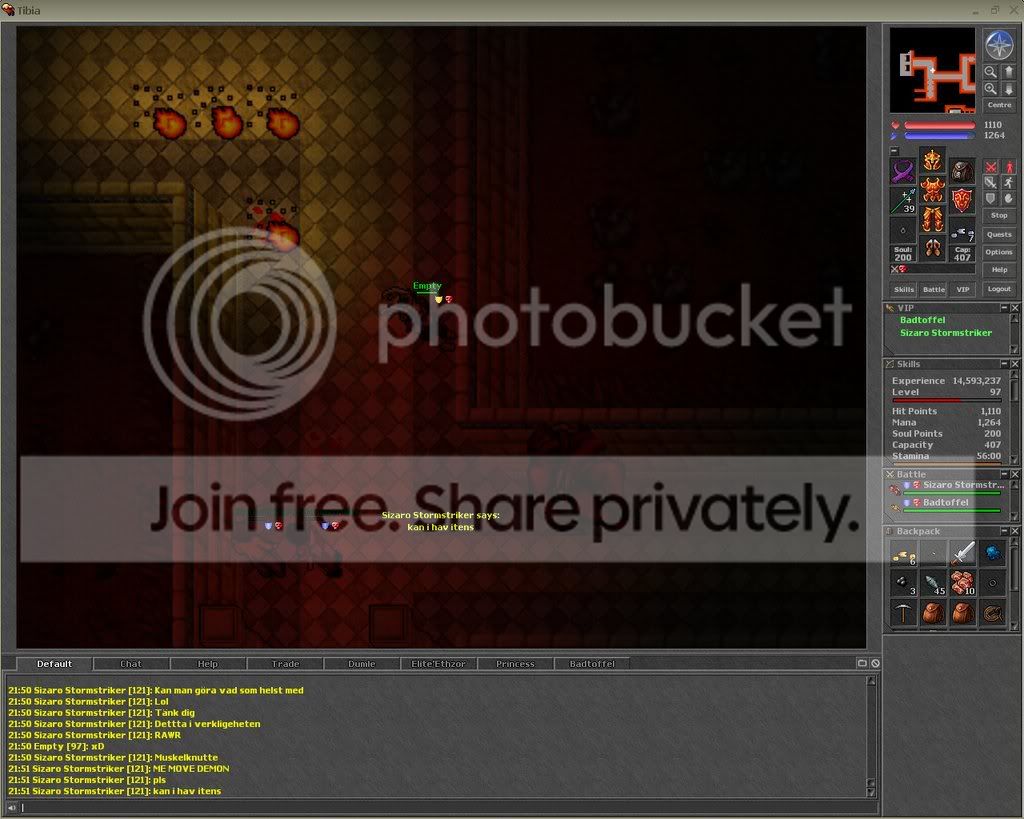Select the small stones stack of 3
Image resolution: width=1024 pixels, height=819 pixels.
pos(904,583)
